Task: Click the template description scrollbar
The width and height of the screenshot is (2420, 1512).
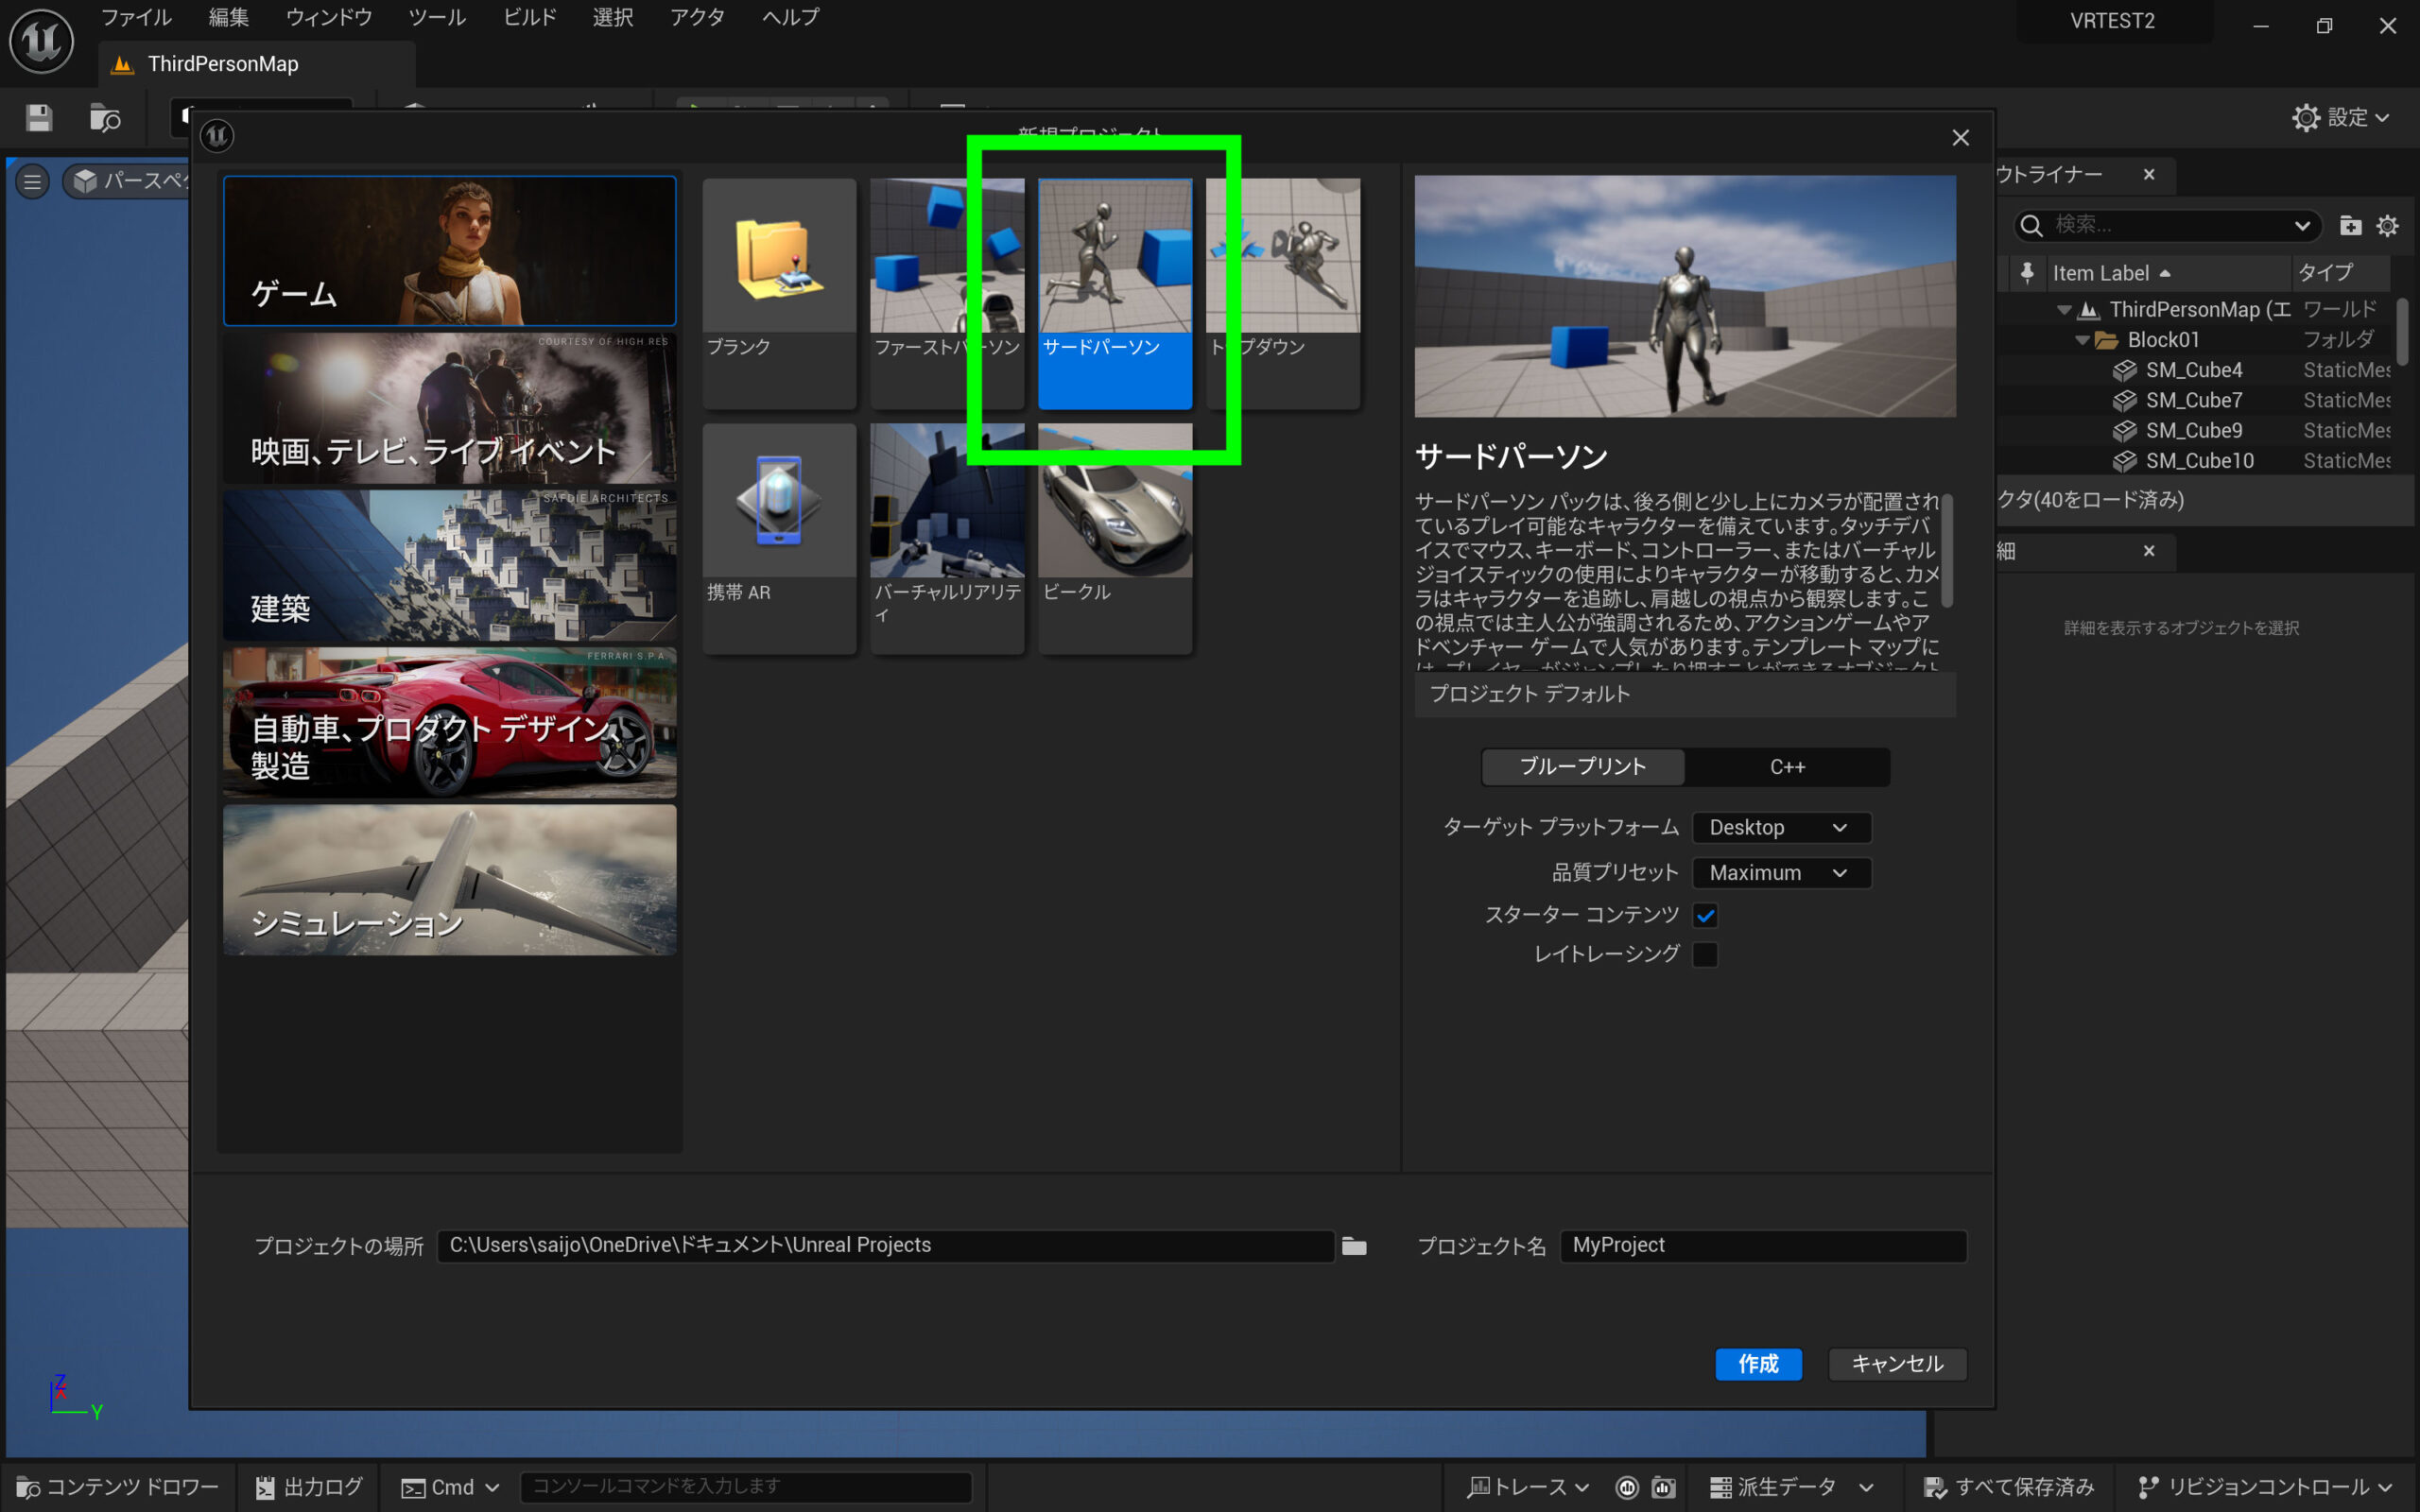Action: pos(1947,550)
